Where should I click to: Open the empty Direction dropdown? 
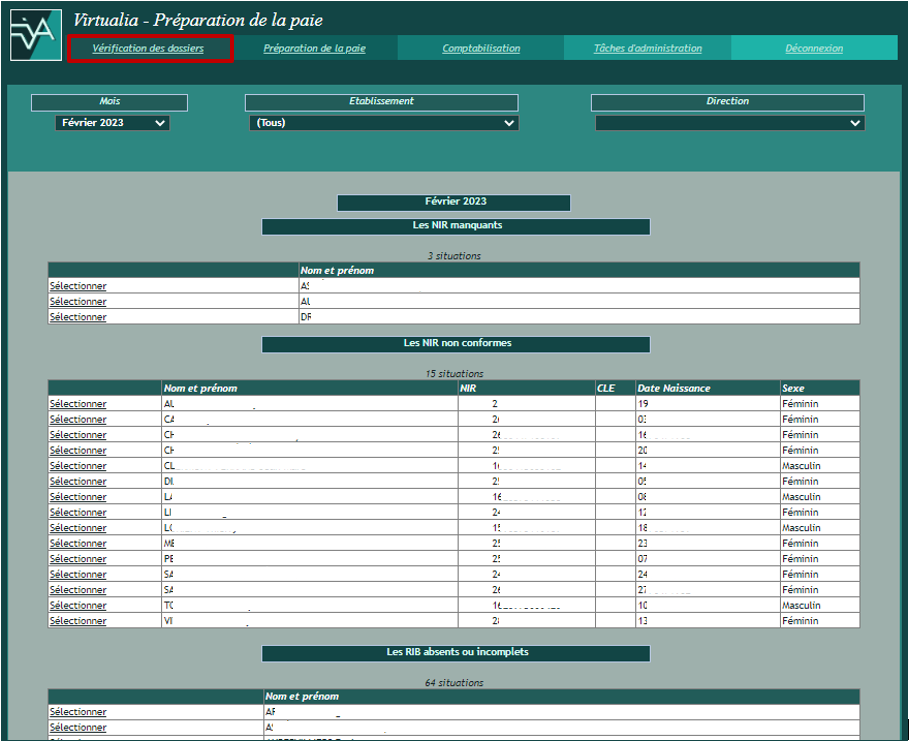click(729, 123)
